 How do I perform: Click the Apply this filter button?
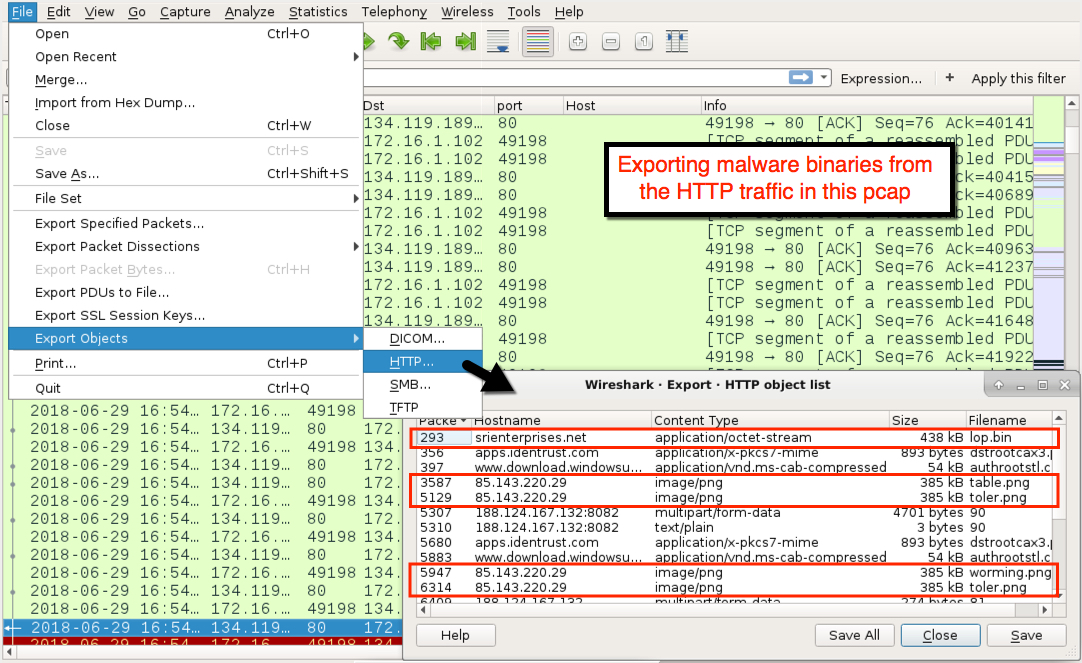point(1018,79)
